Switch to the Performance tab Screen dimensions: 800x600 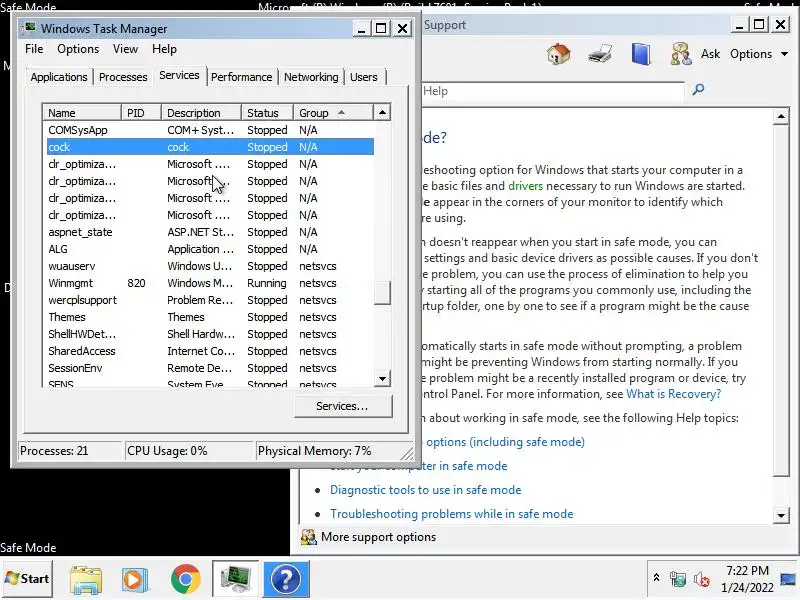241,77
